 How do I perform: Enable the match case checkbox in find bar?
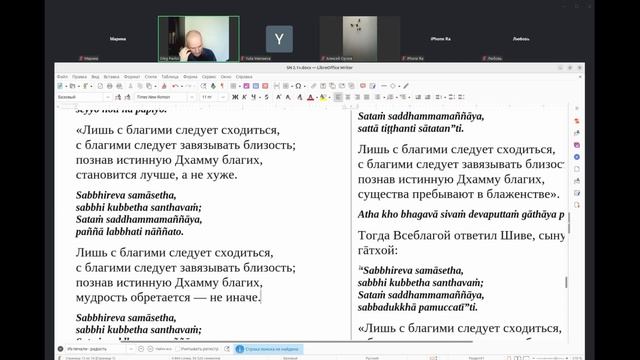coord(178,349)
